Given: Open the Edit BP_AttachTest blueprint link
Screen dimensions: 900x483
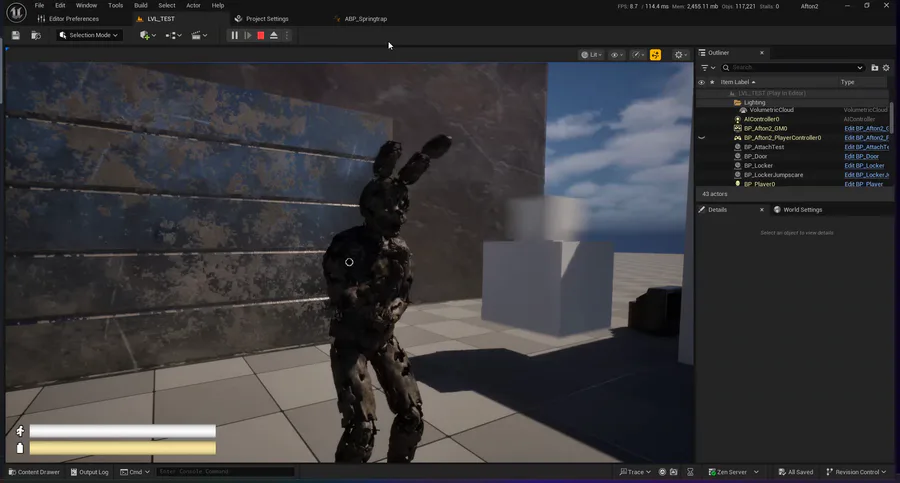Looking at the screenshot, I should click(x=866, y=147).
